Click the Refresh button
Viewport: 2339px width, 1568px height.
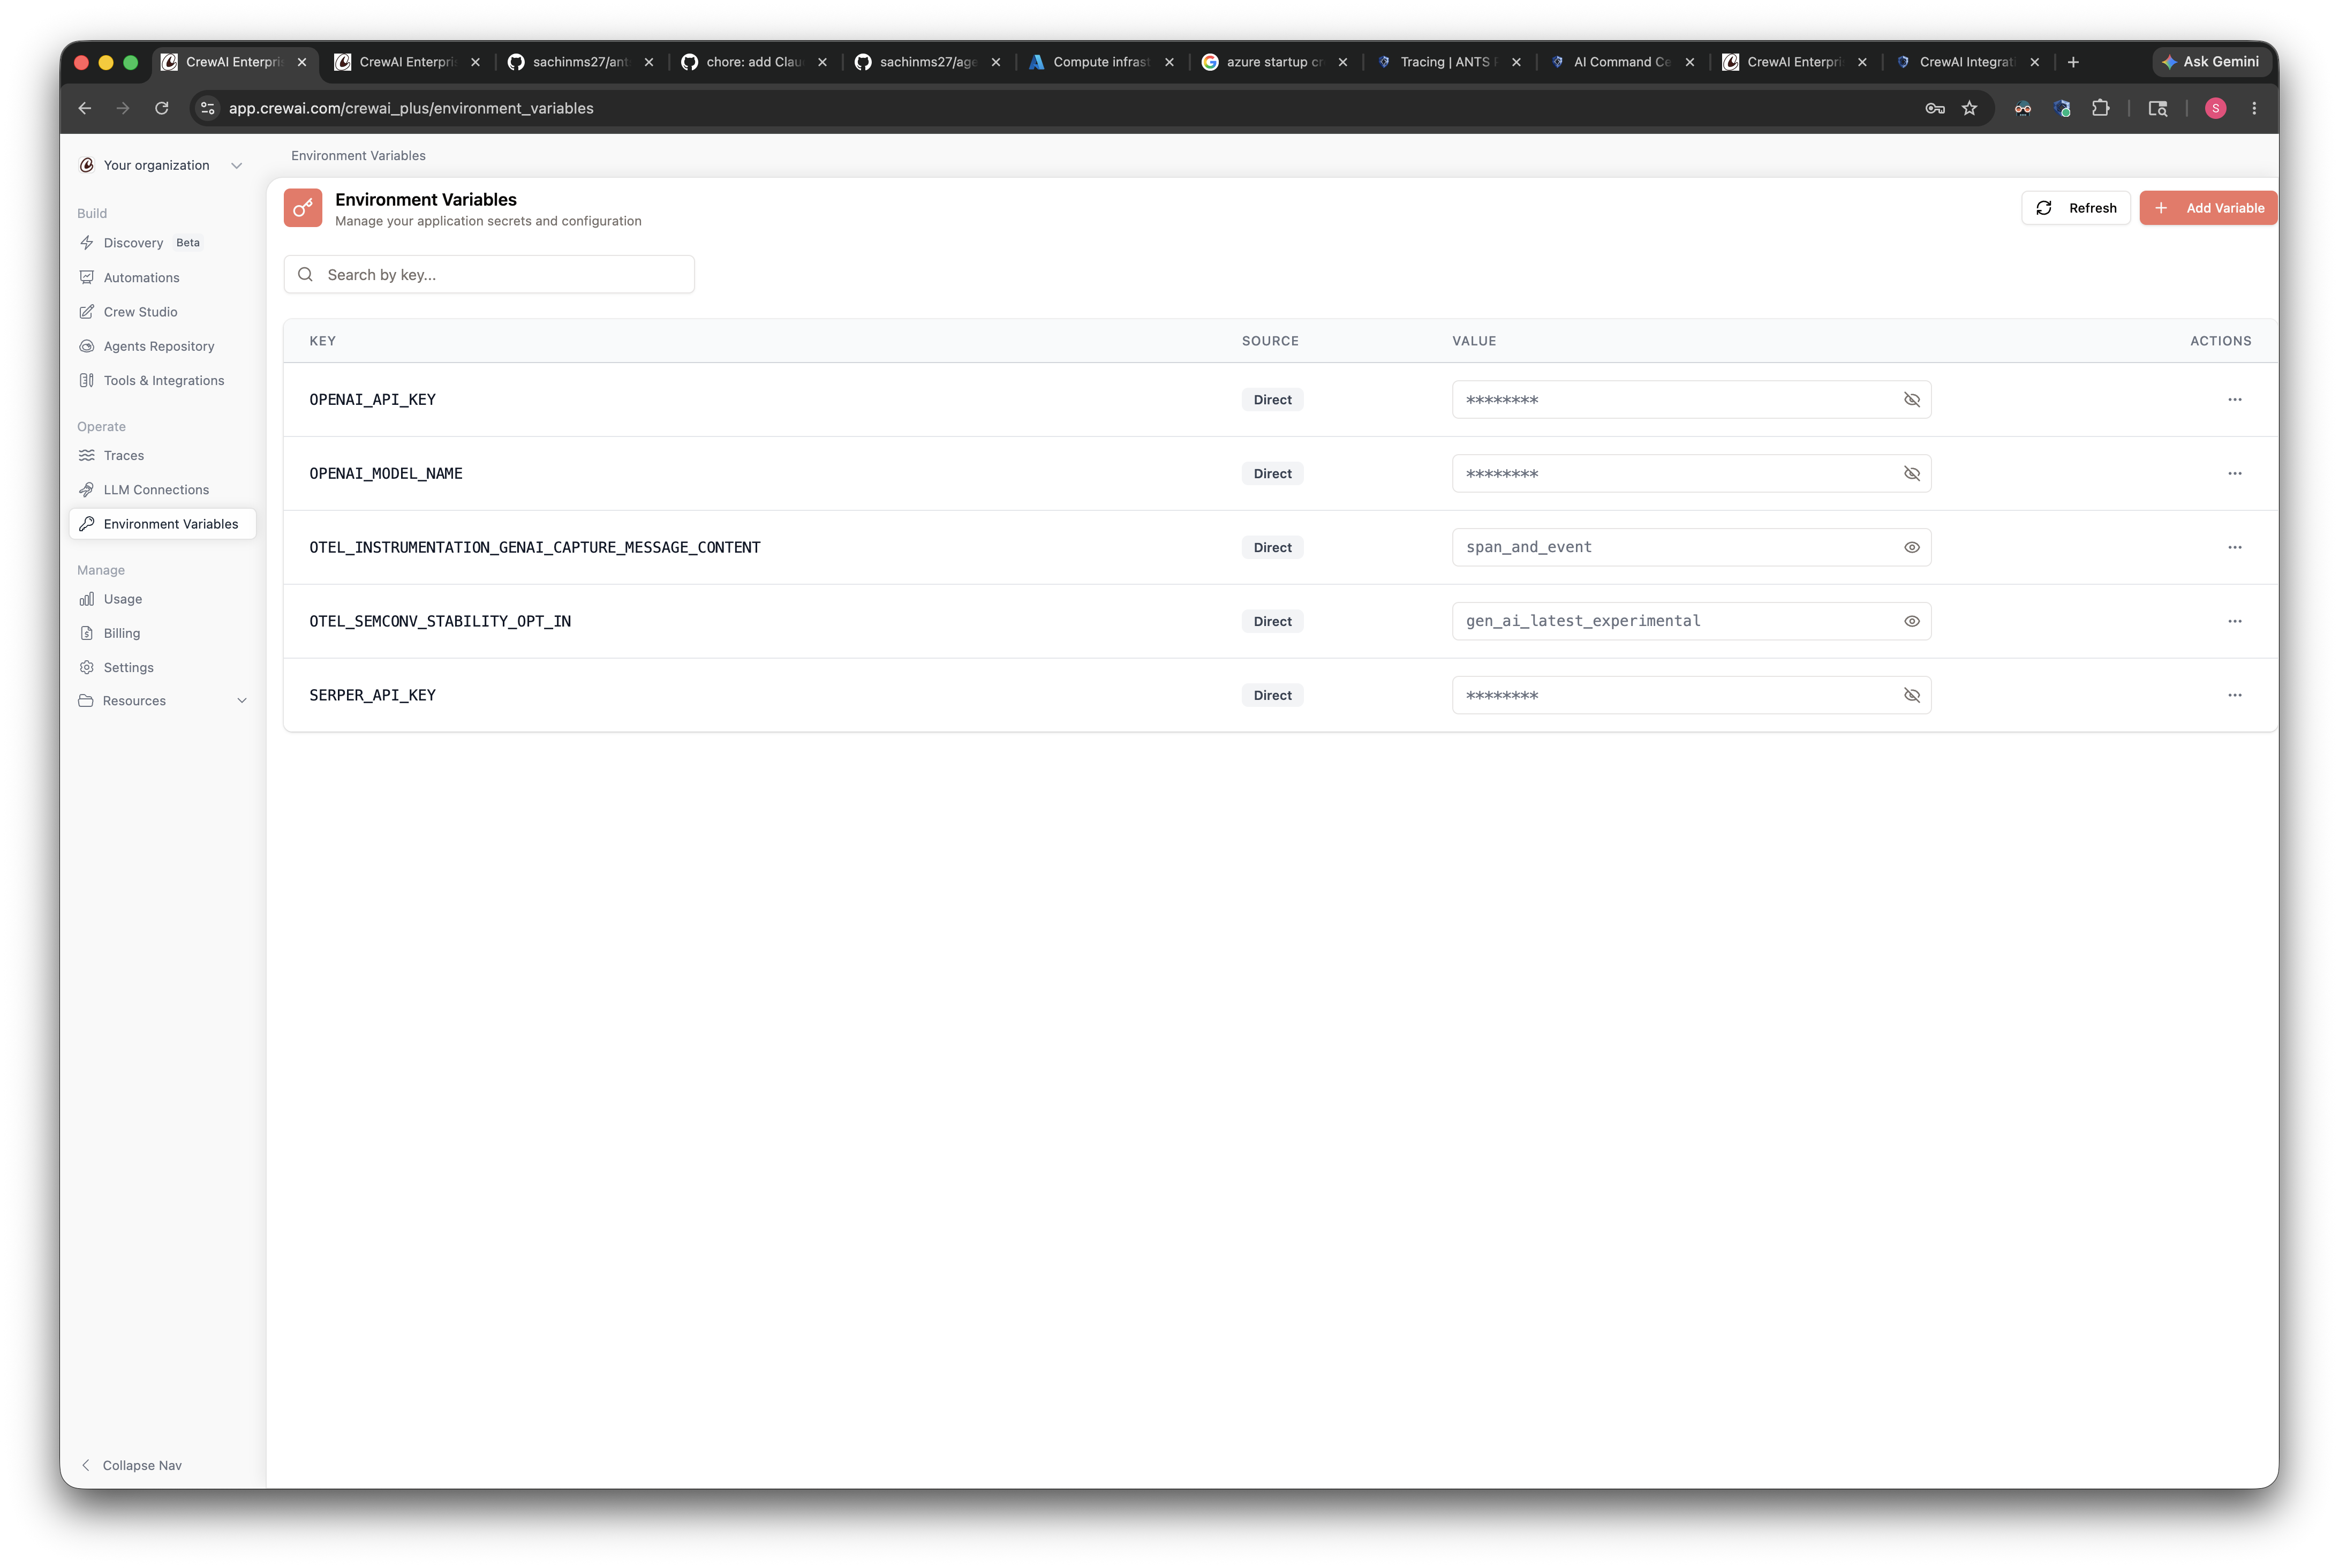tap(2075, 208)
